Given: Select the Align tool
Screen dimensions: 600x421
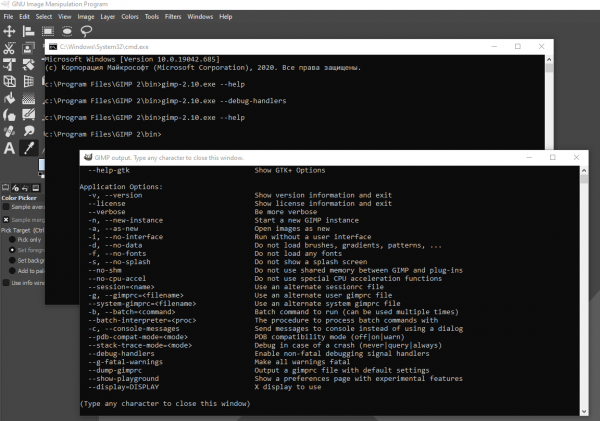Looking at the screenshot, I should click(28, 31).
